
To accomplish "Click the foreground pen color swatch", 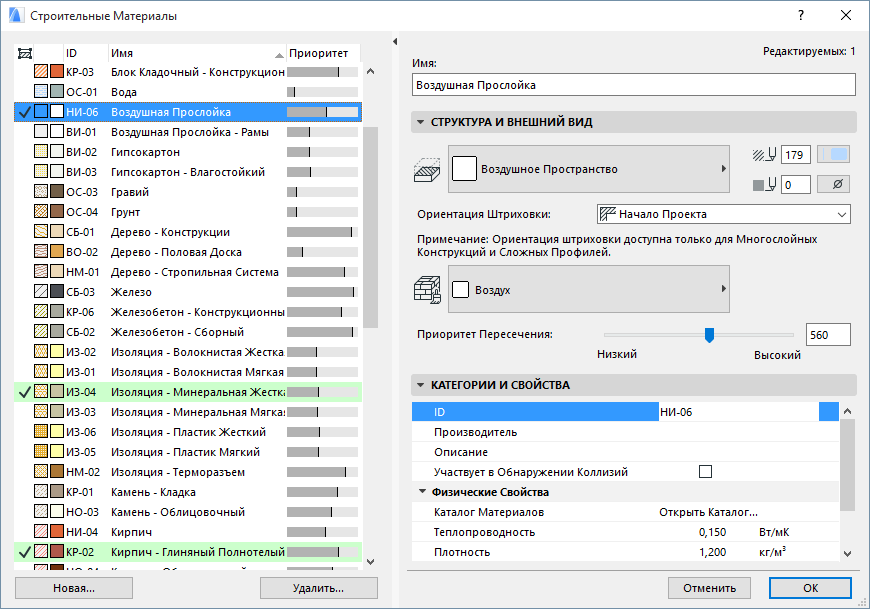I will pos(833,155).
